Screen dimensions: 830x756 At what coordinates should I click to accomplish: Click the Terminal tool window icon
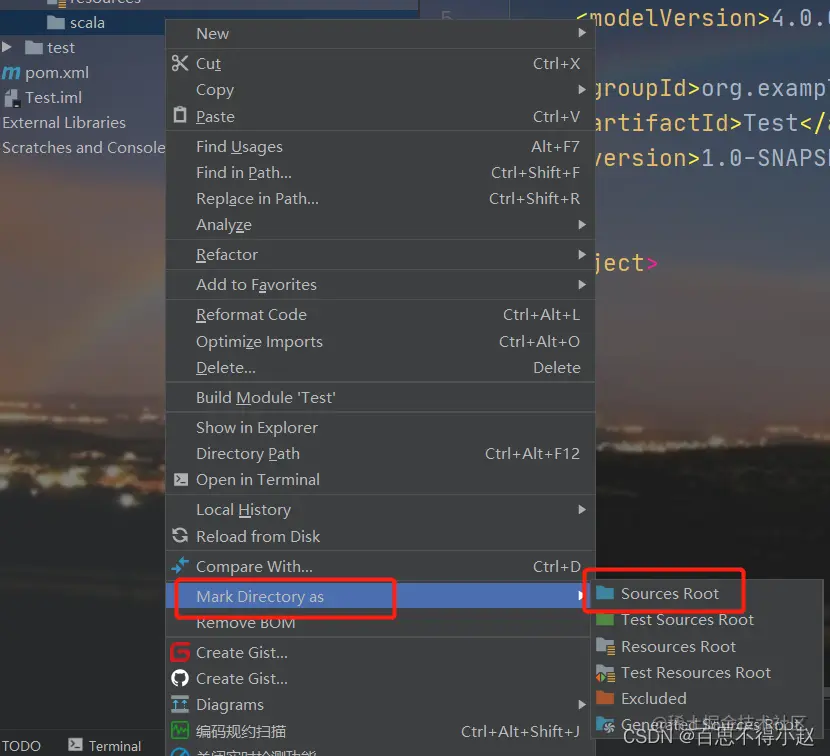[x=75, y=745]
